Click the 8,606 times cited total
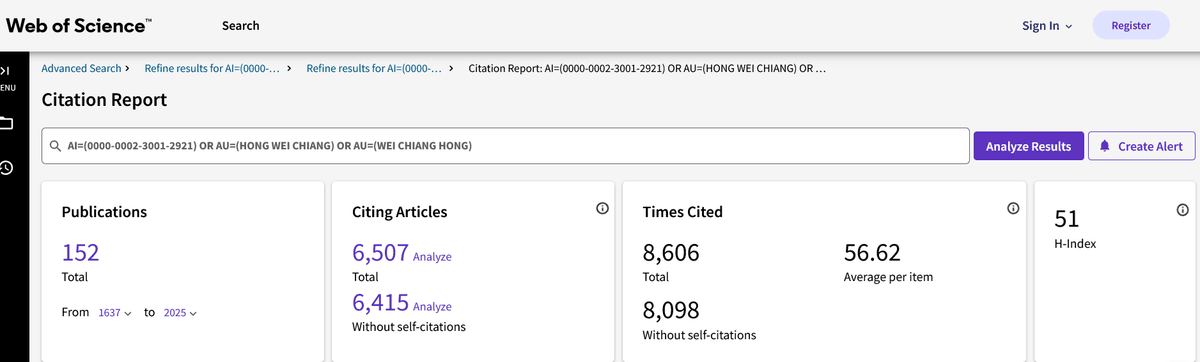 [x=670, y=253]
